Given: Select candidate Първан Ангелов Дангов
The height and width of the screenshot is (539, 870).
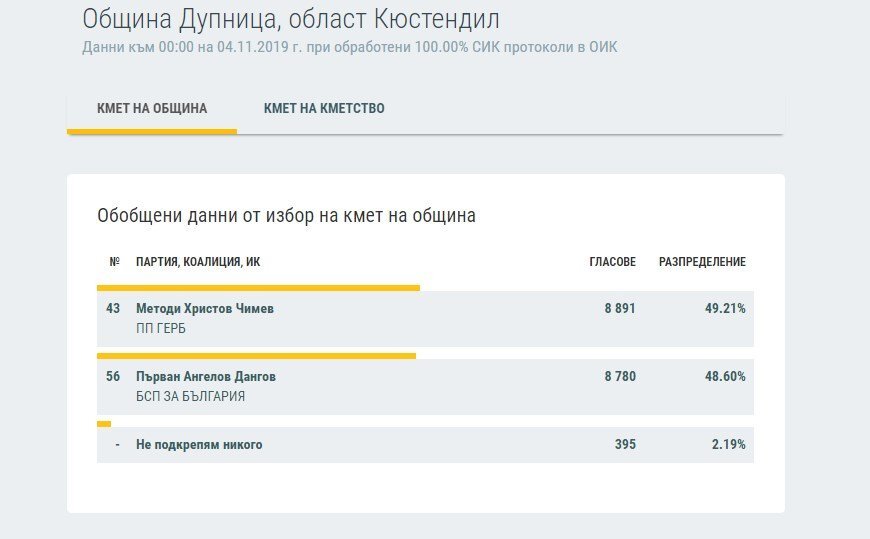Looking at the screenshot, I should pyautogui.click(x=206, y=376).
